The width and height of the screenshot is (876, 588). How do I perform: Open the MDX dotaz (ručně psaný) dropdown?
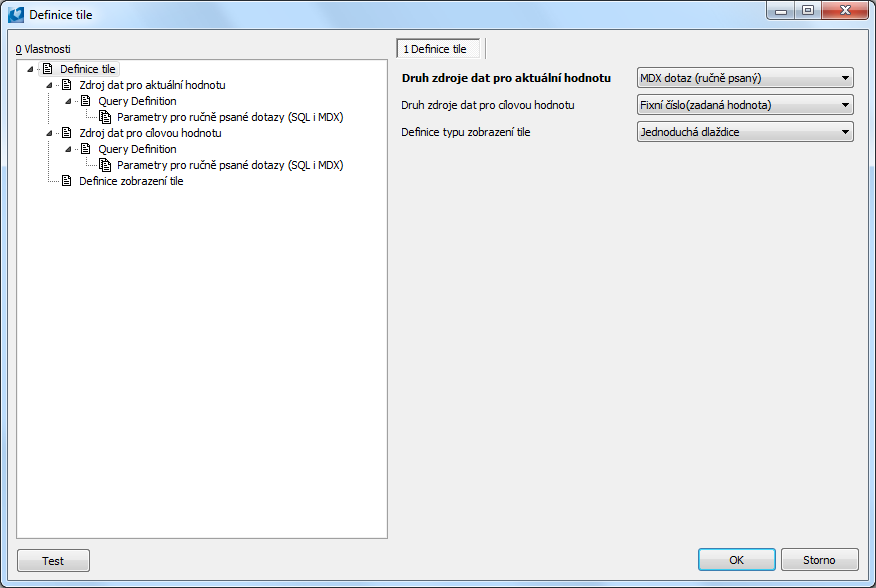click(745, 78)
